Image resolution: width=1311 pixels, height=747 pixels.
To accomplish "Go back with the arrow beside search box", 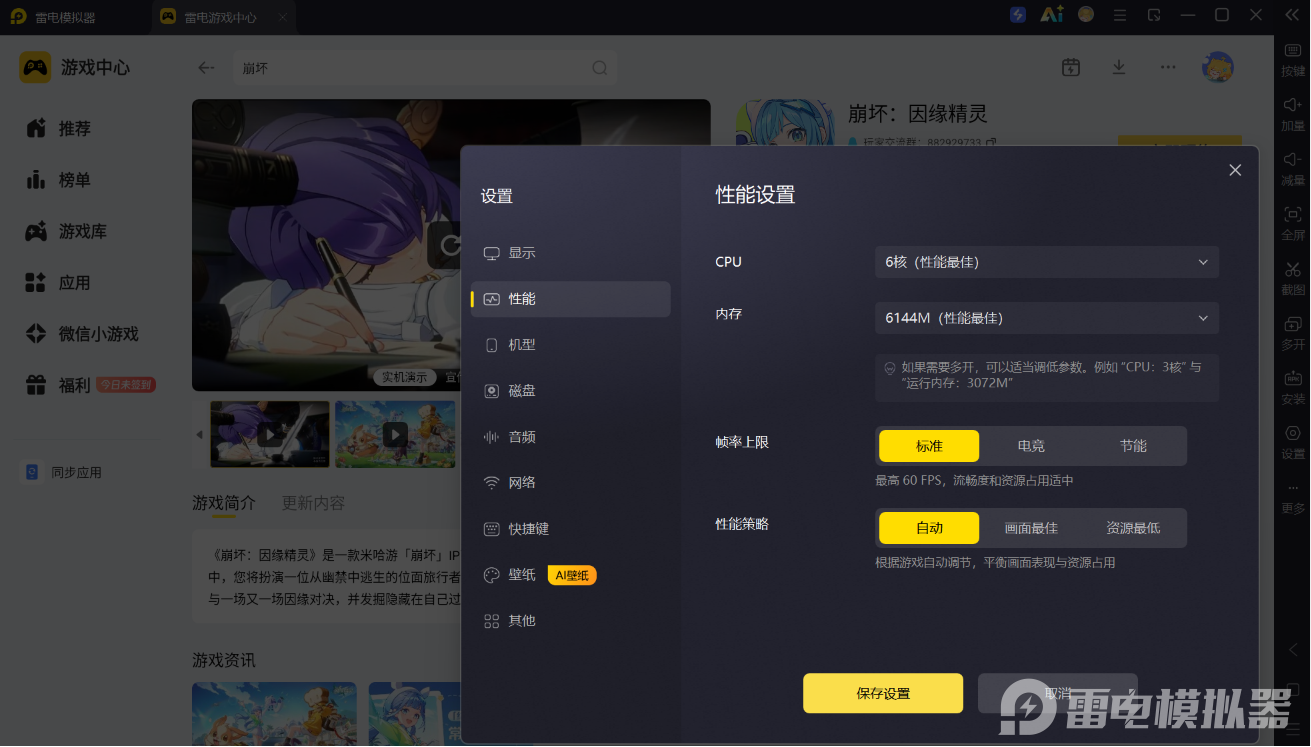I will [206, 68].
